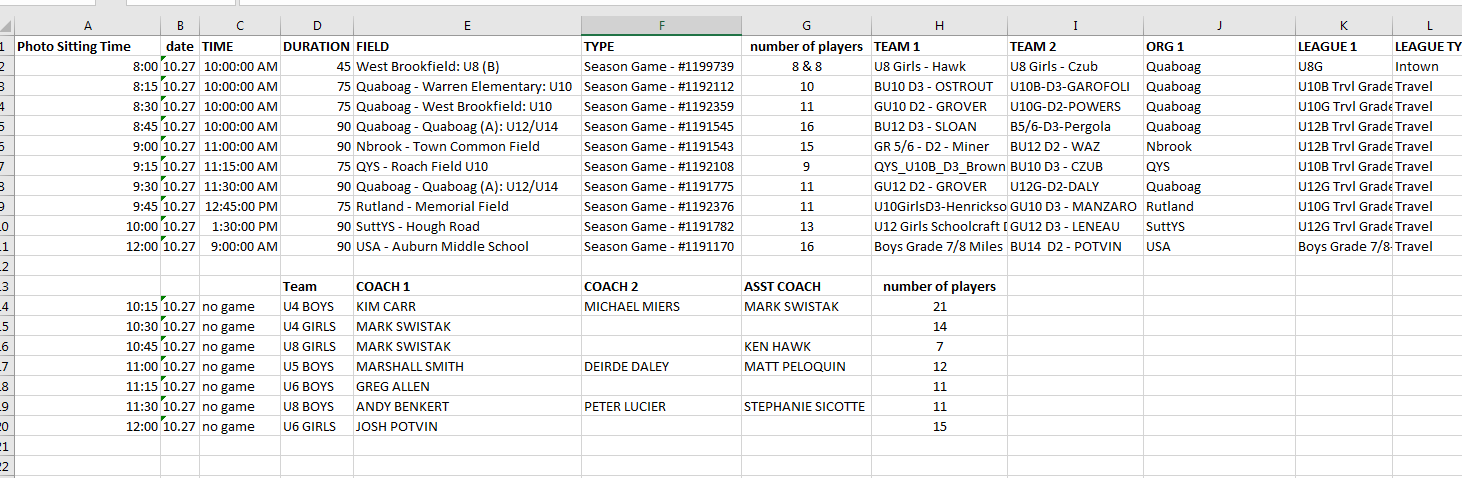Click the cell with Season Game - #1191170
Viewport: 1462px width, 478px height.
pyautogui.click(x=661, y=246)
